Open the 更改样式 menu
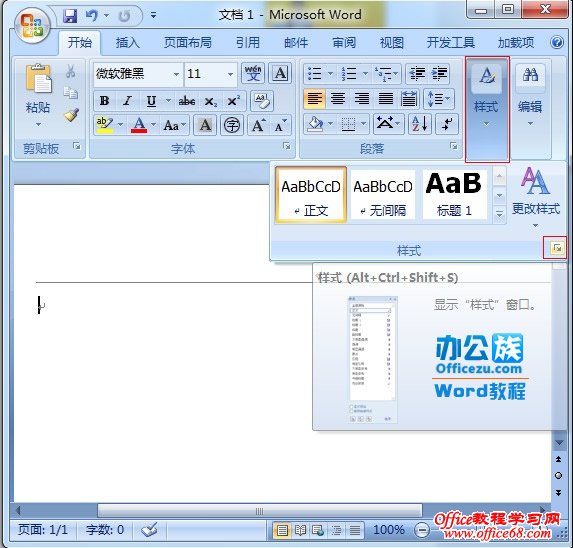The width and height of the screenshot is (573, 548). 536,198
